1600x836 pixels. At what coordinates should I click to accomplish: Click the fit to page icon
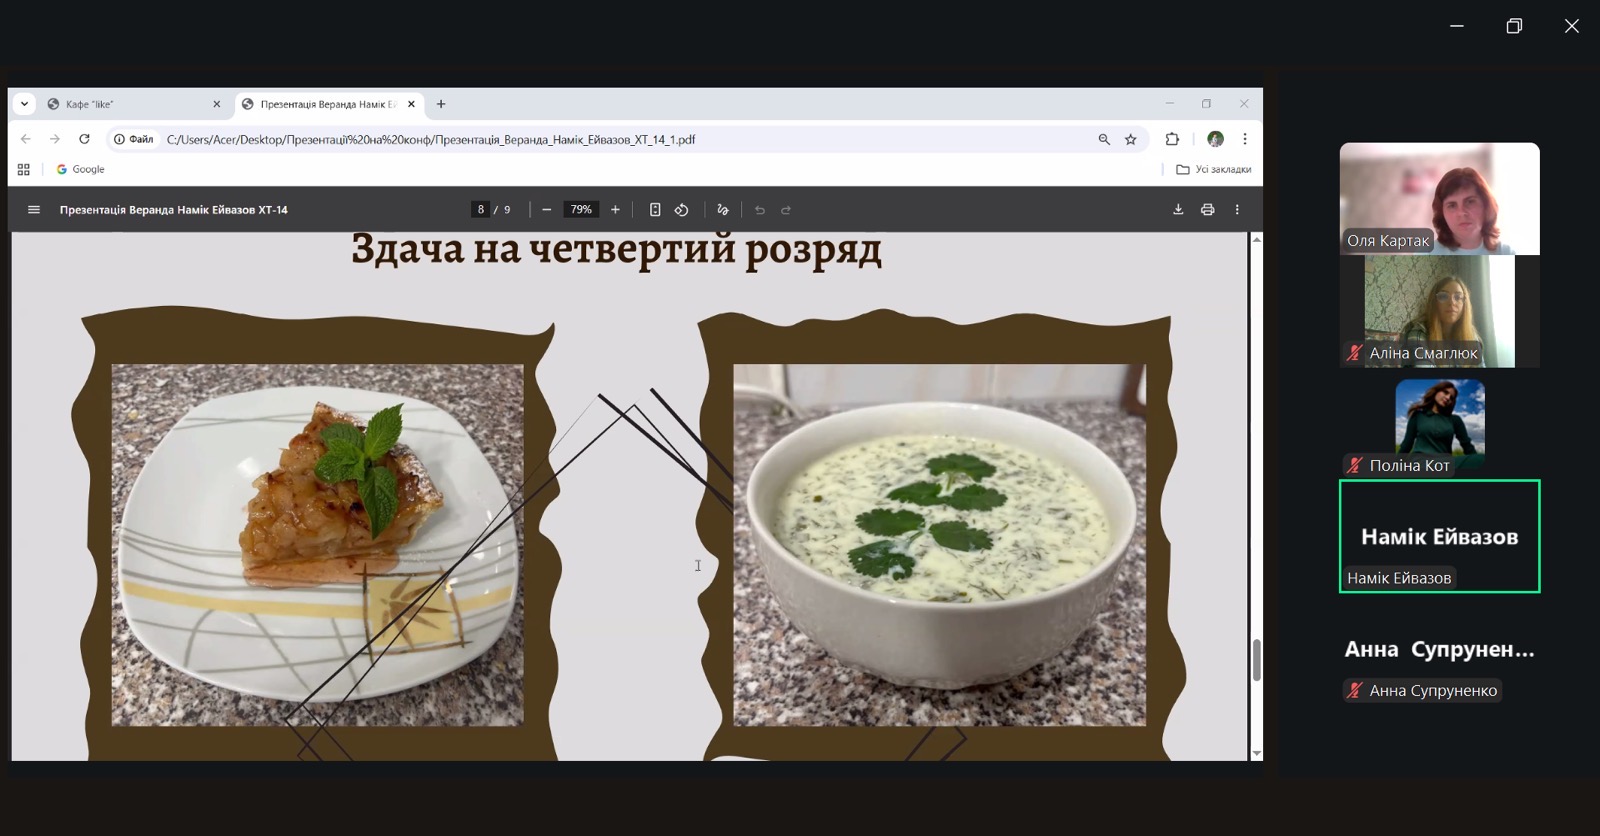[x=655, y=210]
